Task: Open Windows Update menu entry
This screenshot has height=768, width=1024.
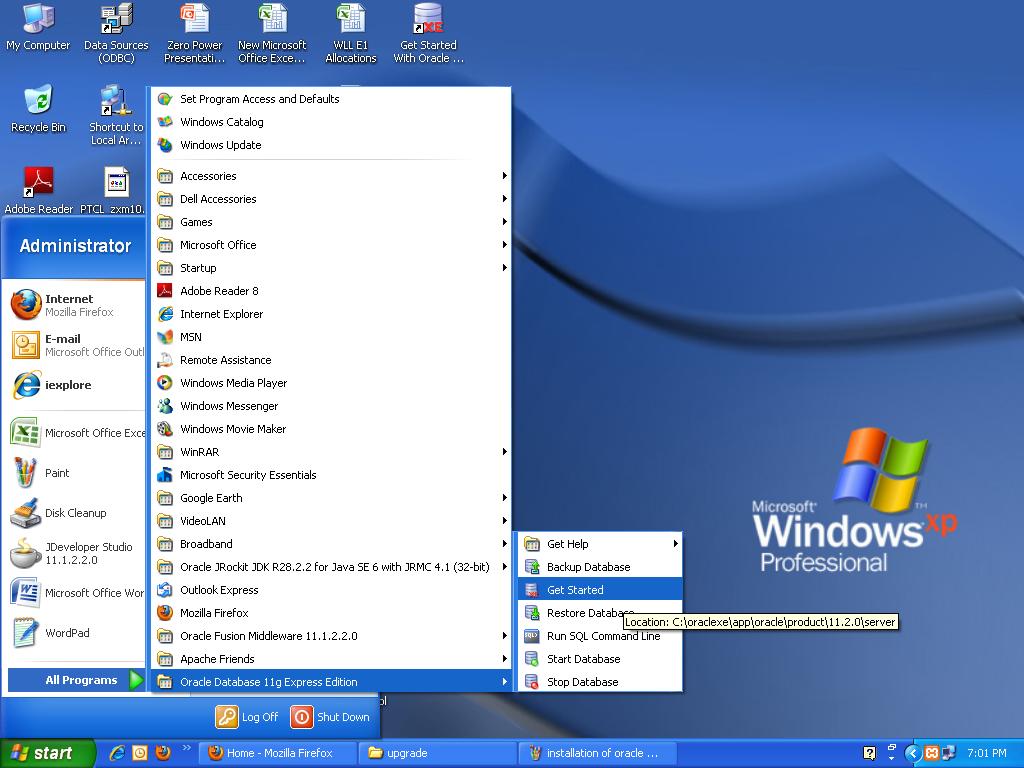Action: [331, 145]
